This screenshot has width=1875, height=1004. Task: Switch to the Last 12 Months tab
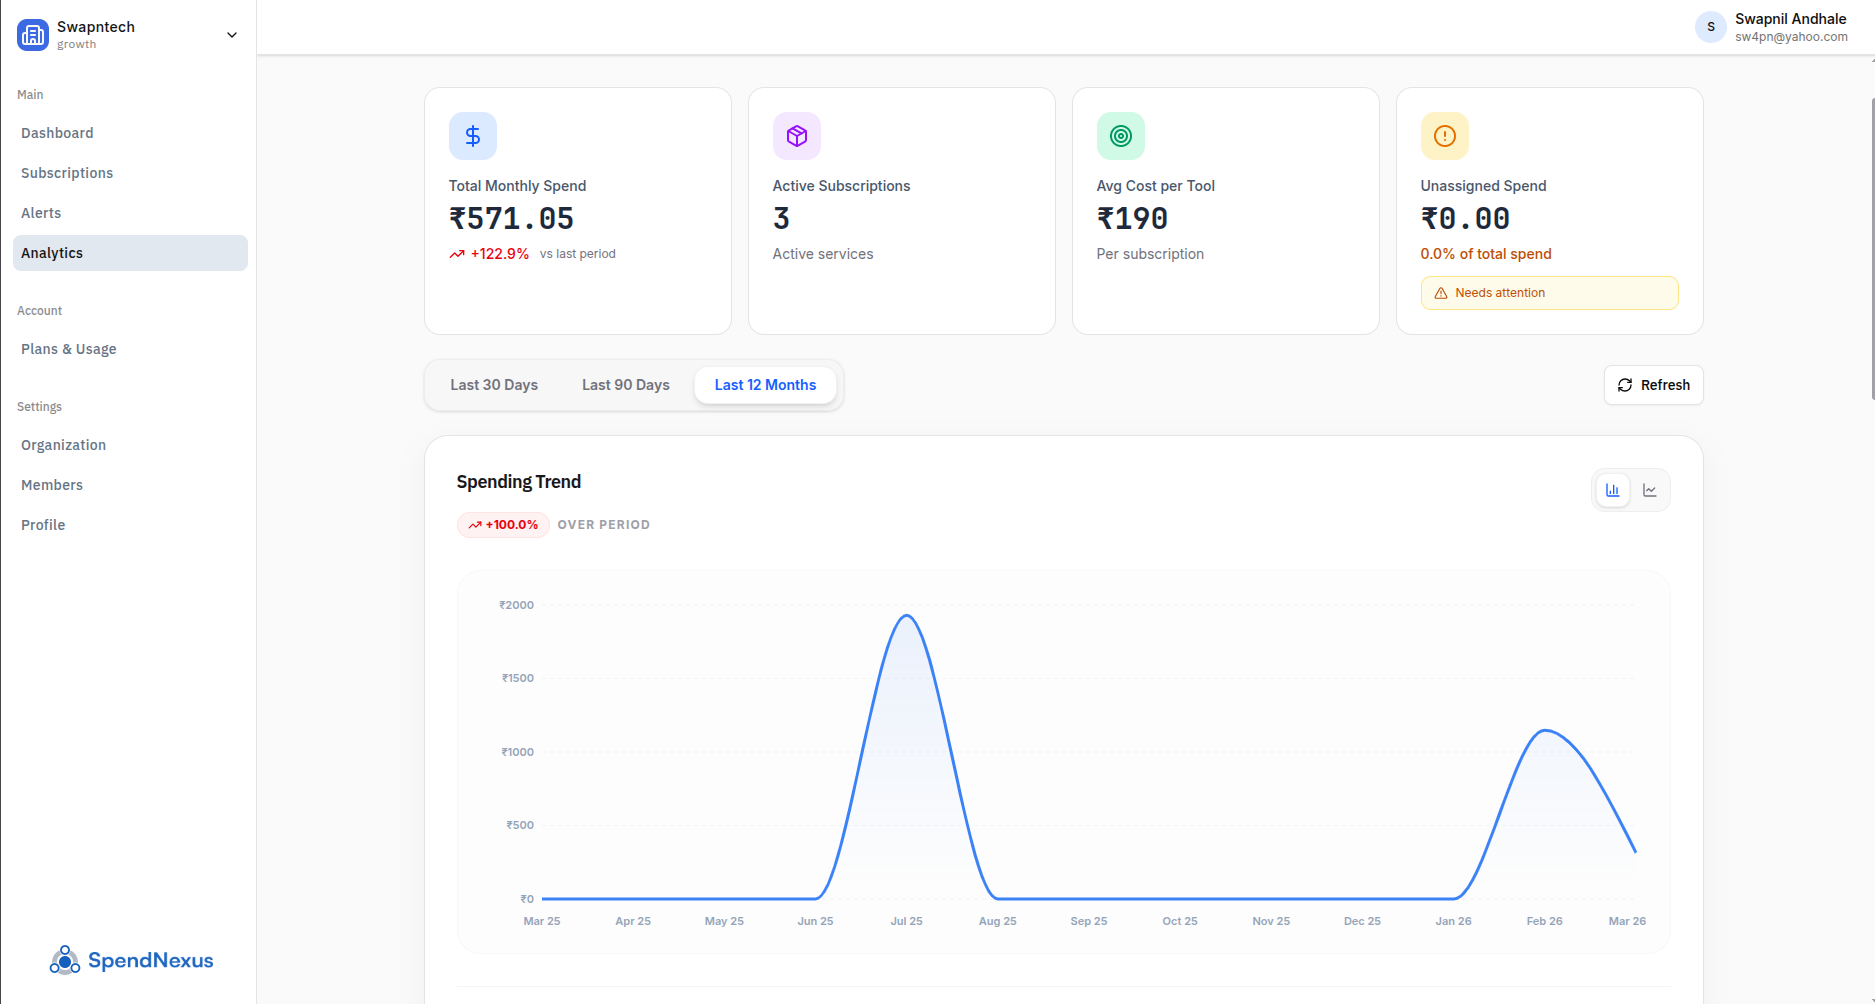[765, 384]
